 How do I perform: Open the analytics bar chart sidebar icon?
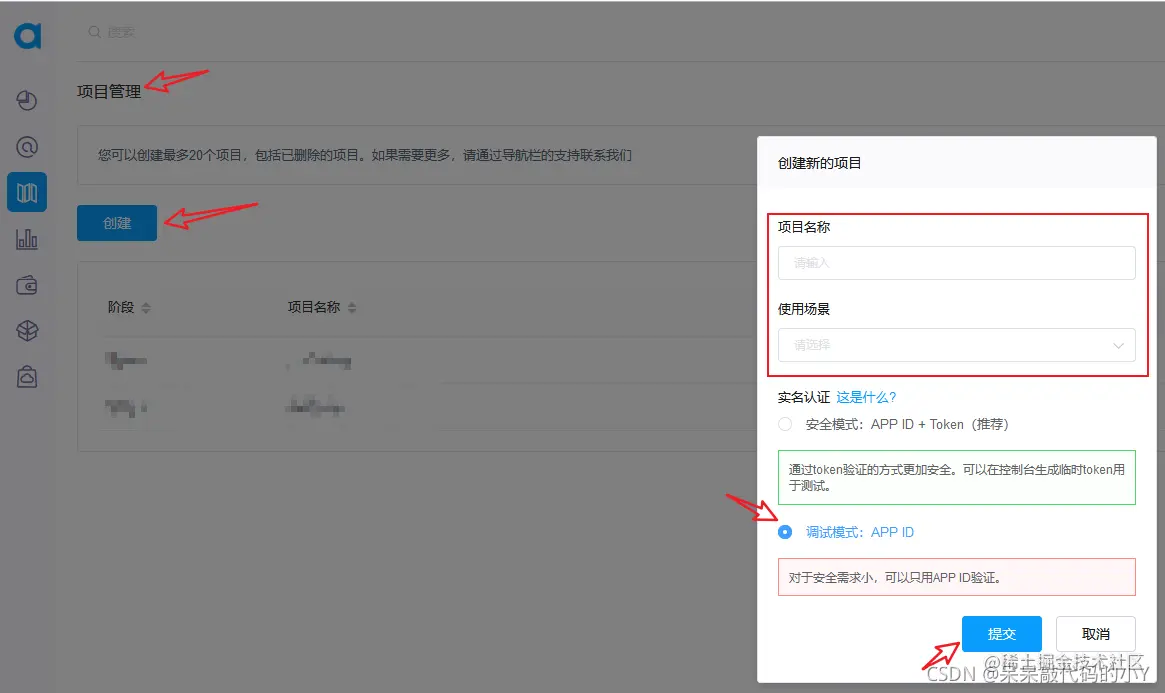point(27,238)
